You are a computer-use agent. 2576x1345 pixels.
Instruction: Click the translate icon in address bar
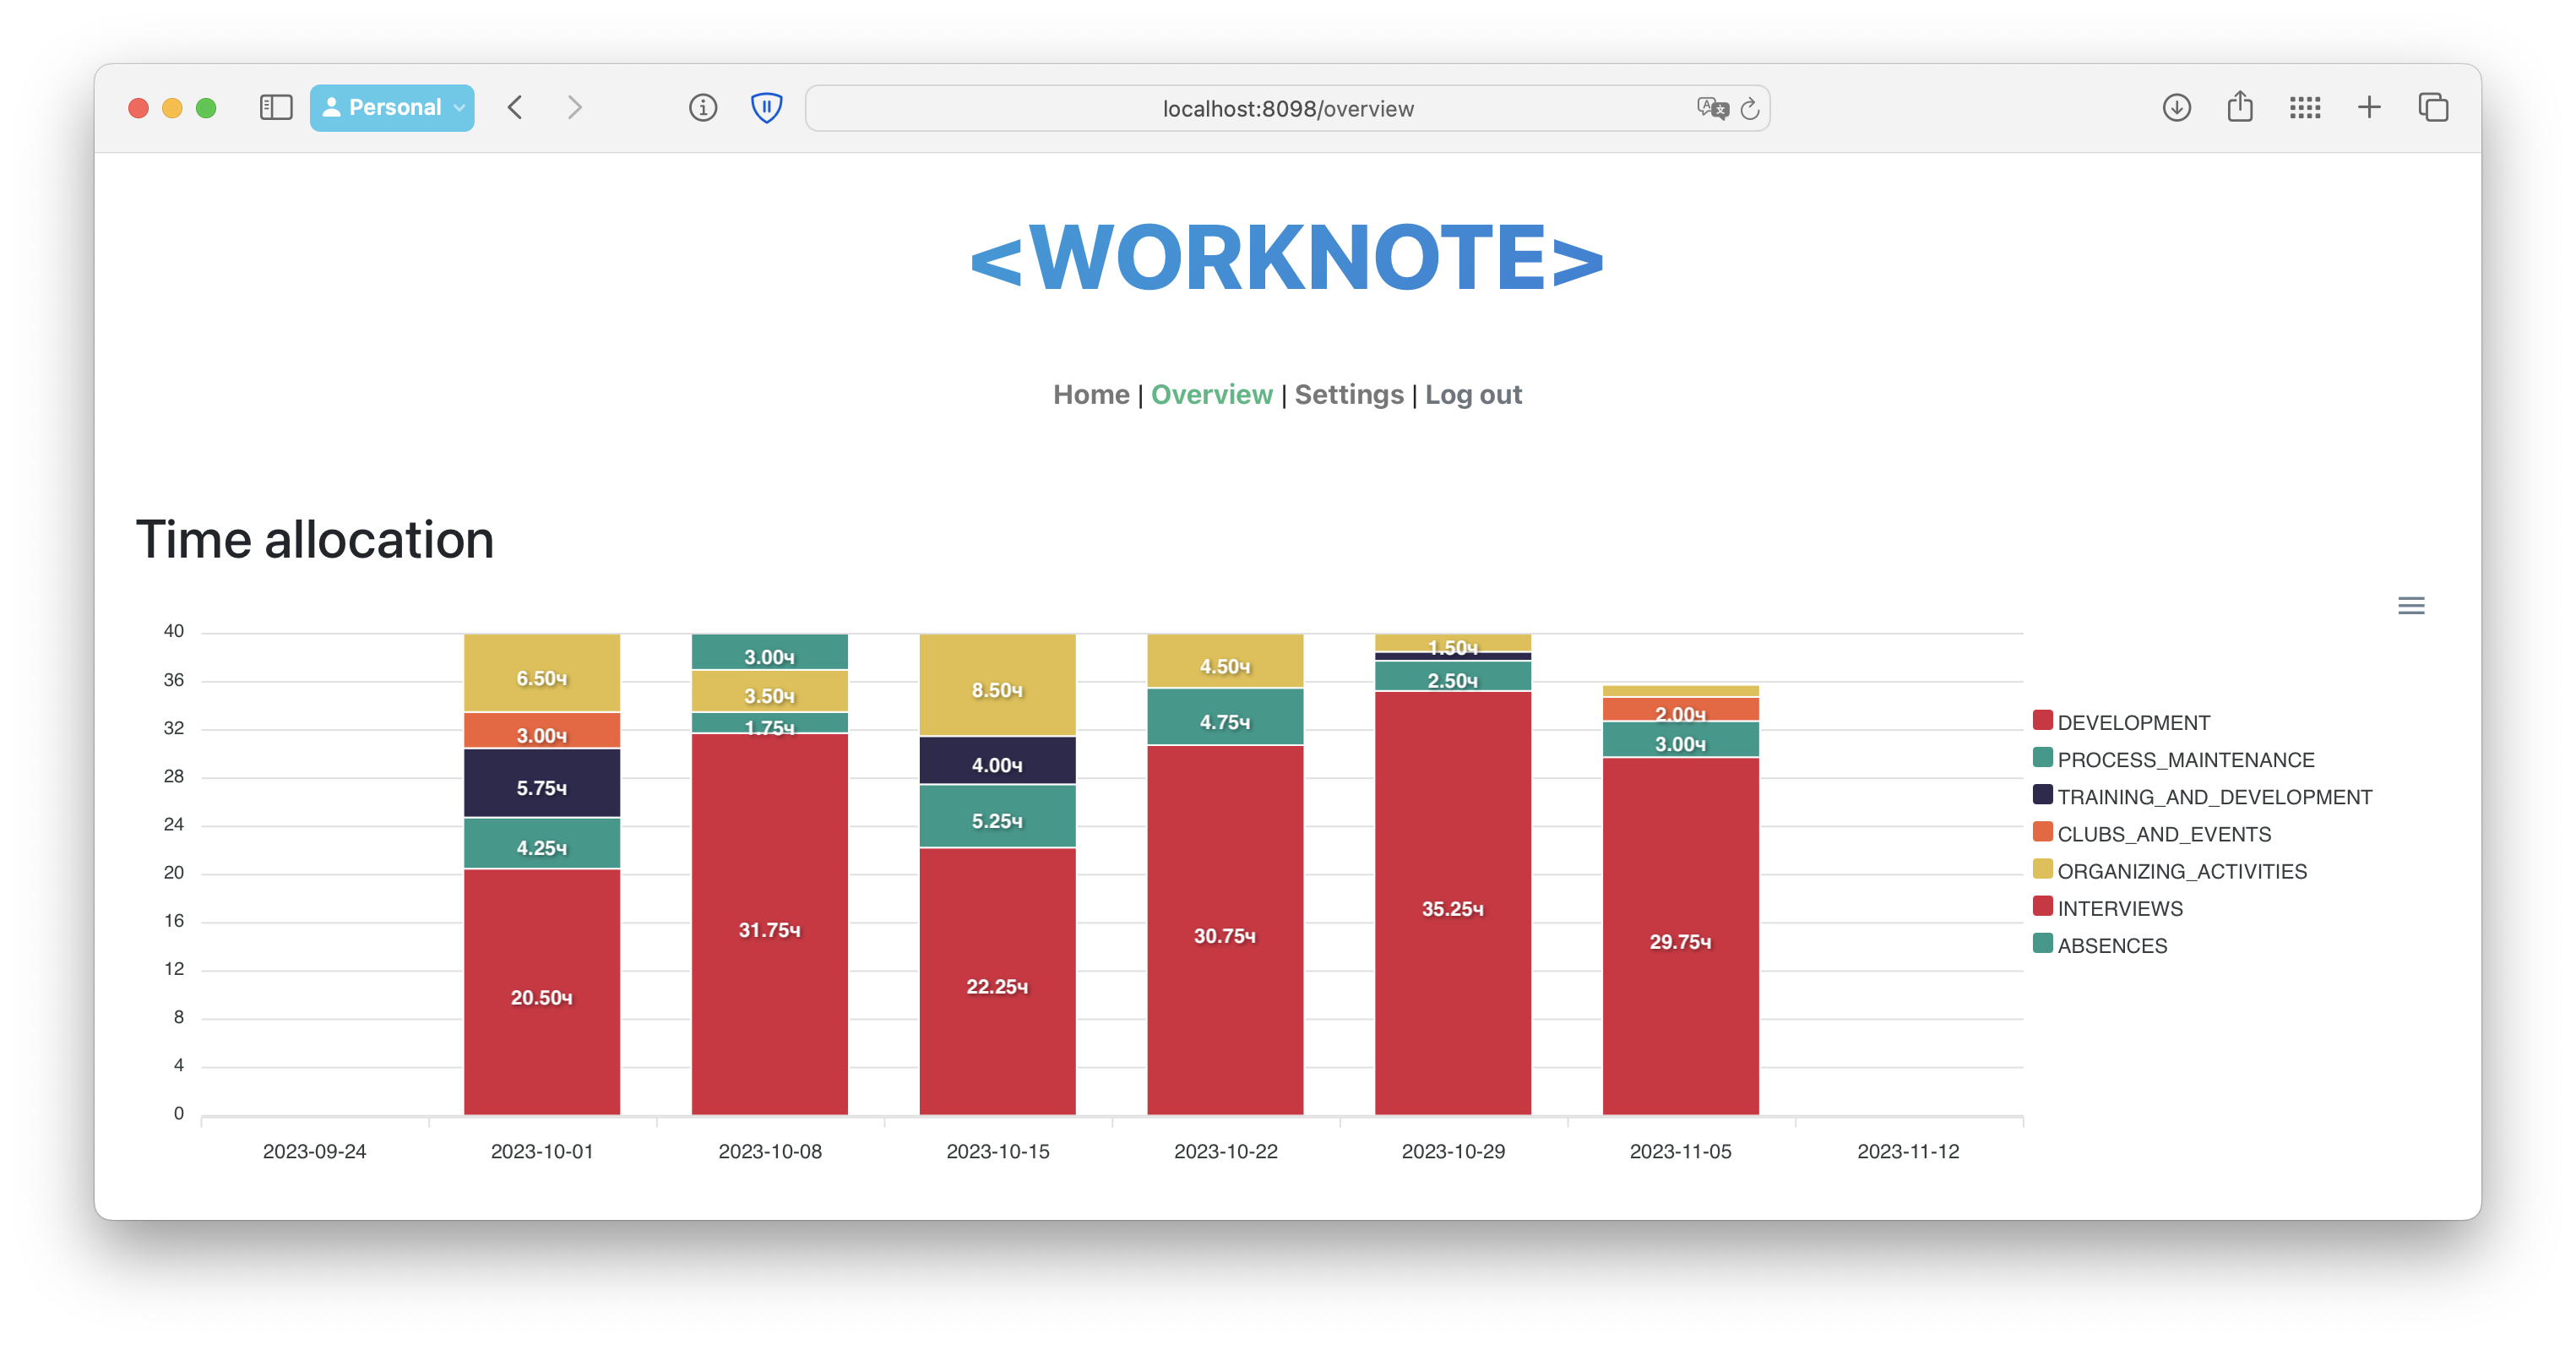point(1711,108)
